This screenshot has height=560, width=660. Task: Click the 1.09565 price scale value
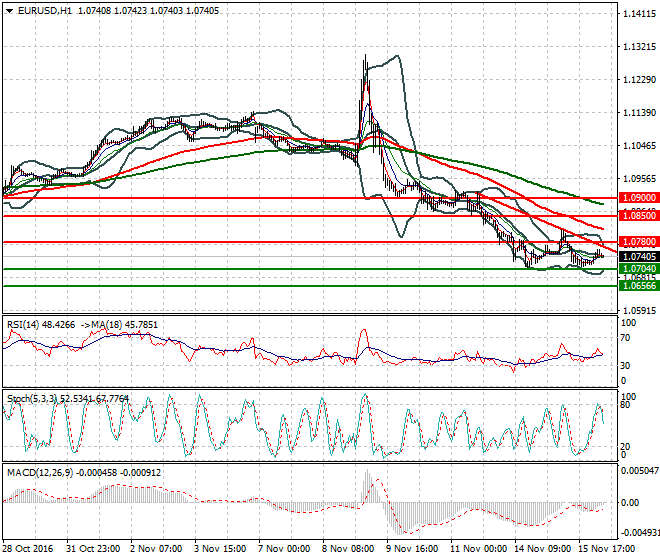pos(639,179)
